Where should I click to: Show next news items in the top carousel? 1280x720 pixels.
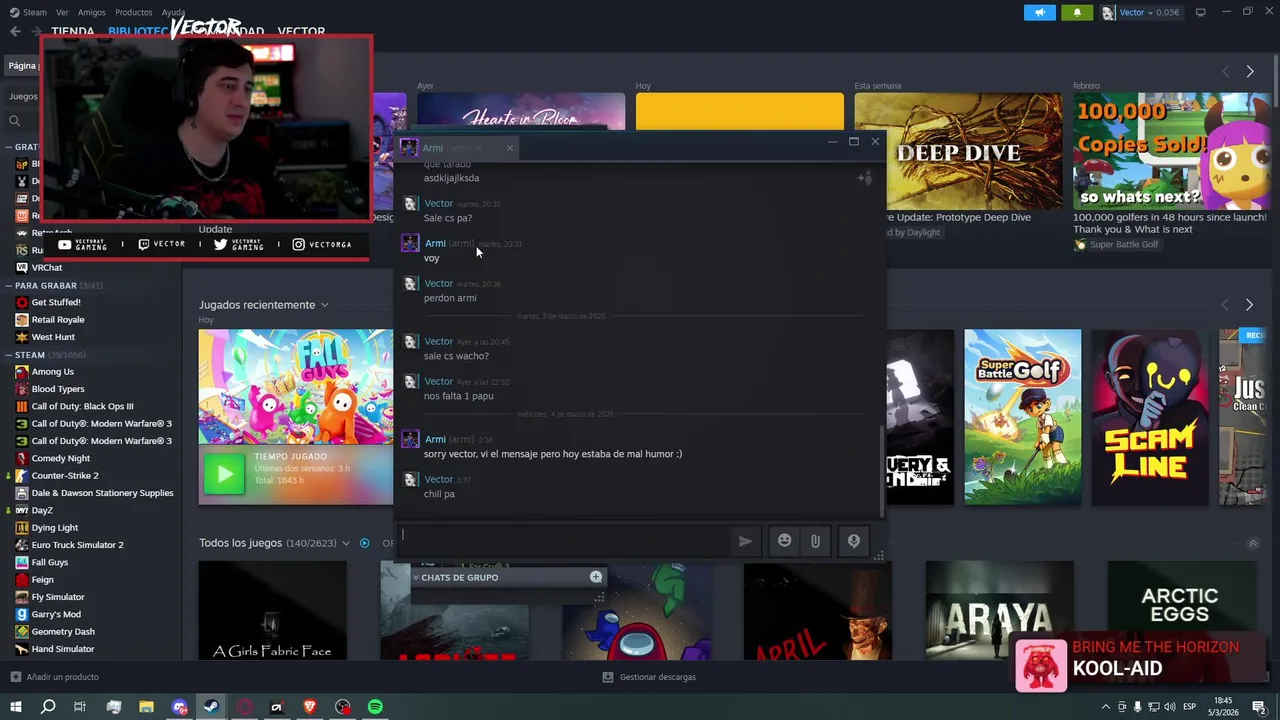pyautogui.click(x=1249, y=71)
